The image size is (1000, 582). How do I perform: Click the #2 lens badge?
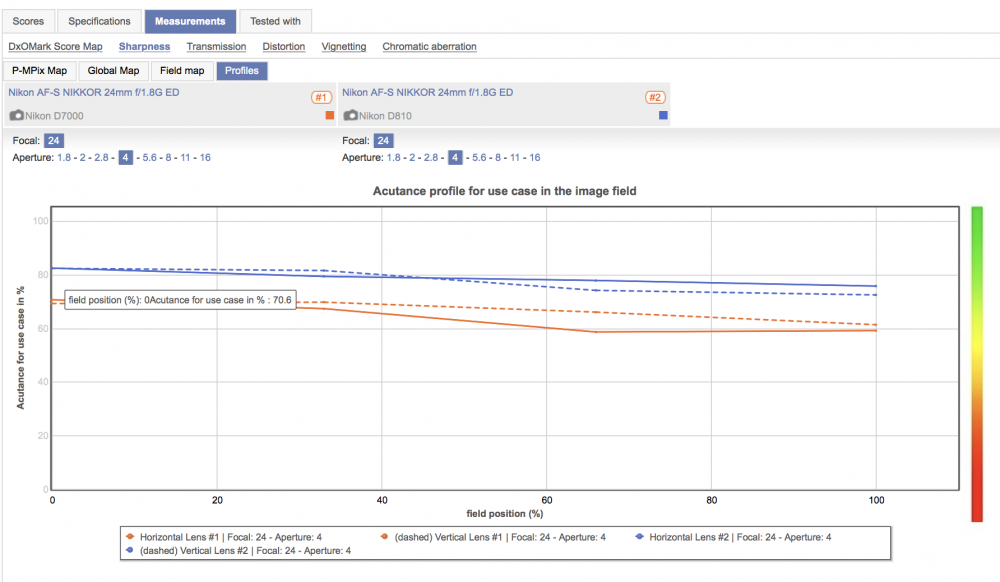click(655, 98)
